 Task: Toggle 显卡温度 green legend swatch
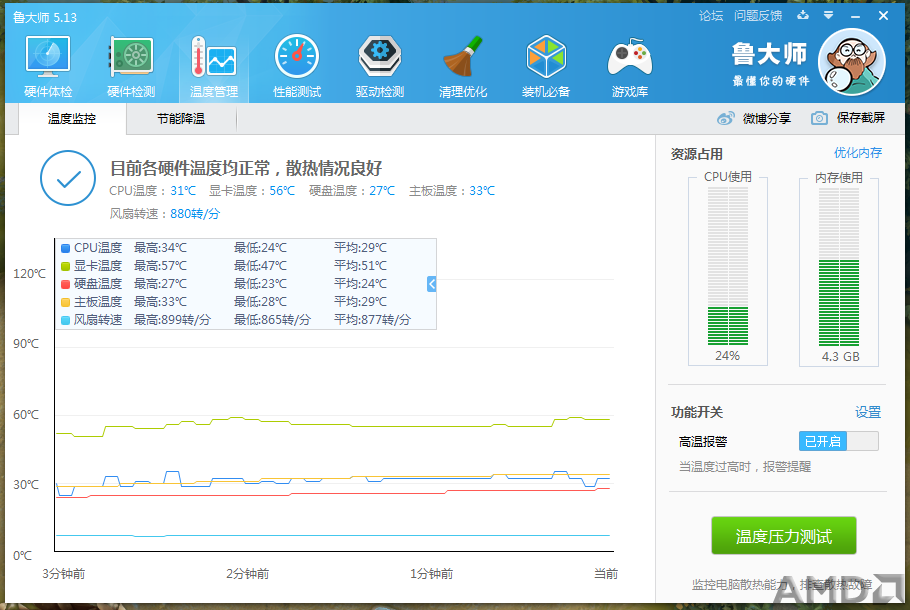(x=66, y=266)
